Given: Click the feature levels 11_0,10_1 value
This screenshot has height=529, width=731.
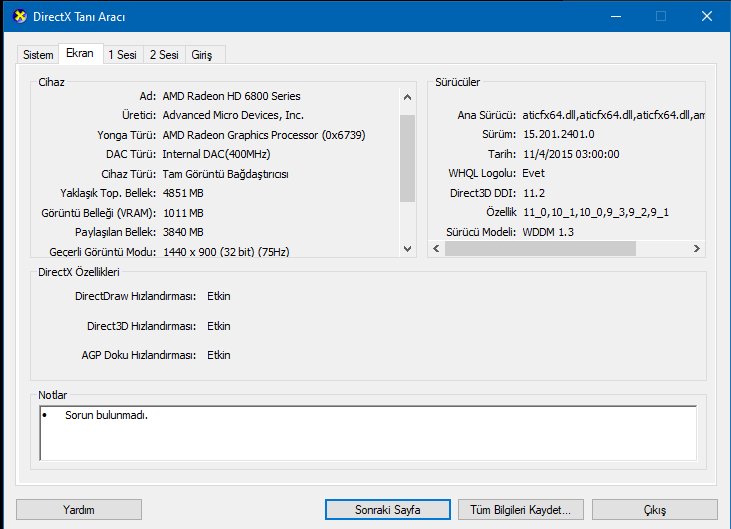Looking at the screenshot, I should [x=596, y=213].
